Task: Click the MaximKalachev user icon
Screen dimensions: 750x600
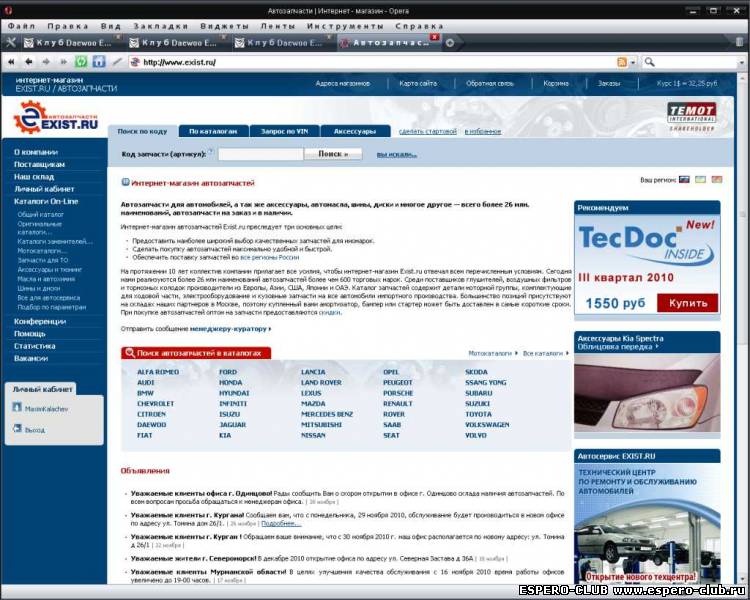Action: (17, 407)
